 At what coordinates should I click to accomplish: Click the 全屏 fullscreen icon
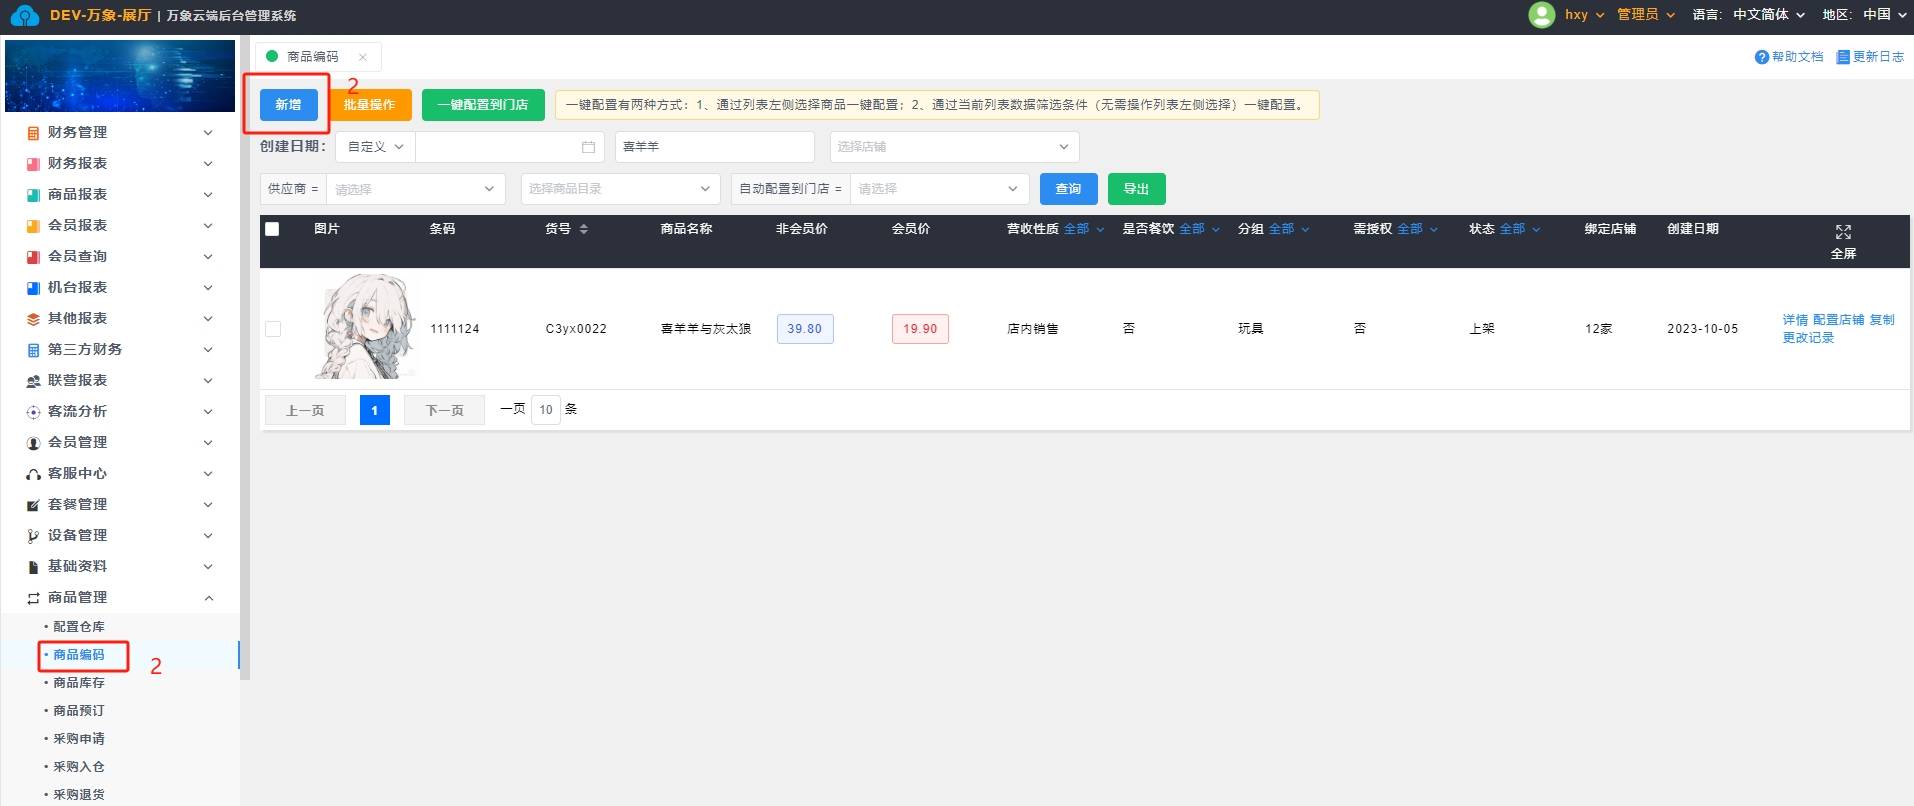click(x=1843, y=232)
